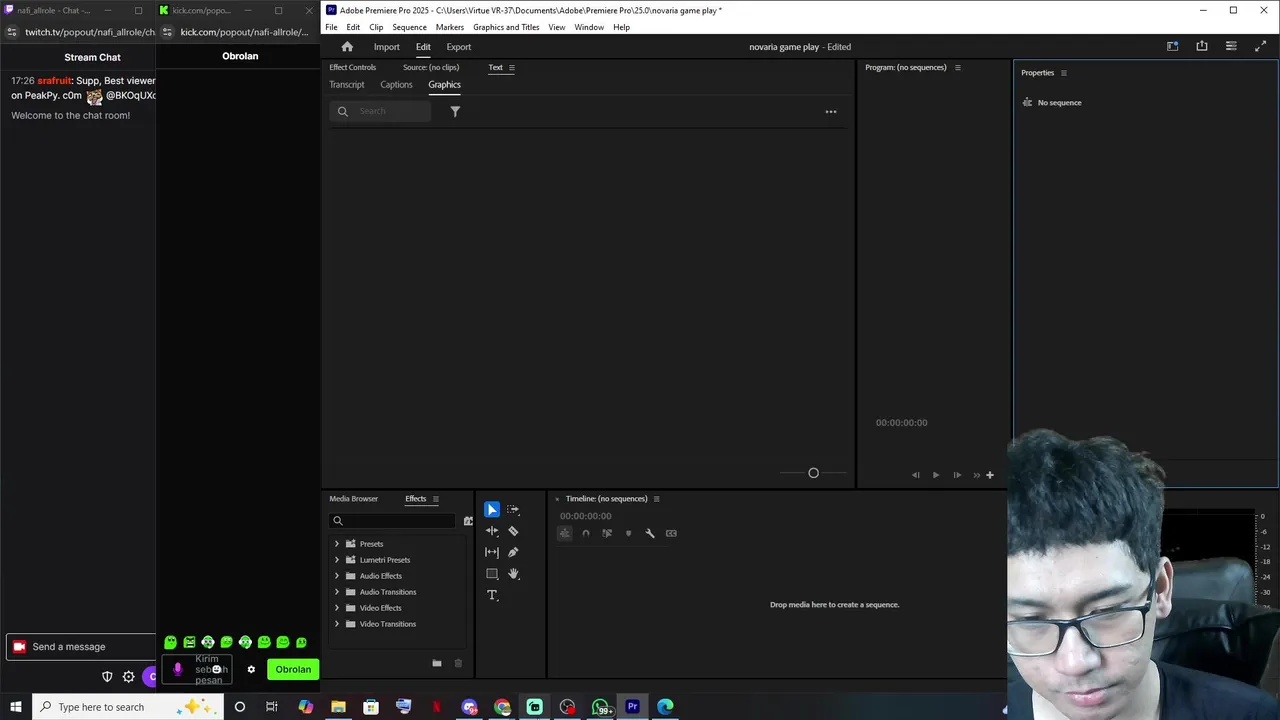This screenshot has width=1280, height=720.
Task: Open the Source (no clips) tab
Action: click(x=431, y=68)
